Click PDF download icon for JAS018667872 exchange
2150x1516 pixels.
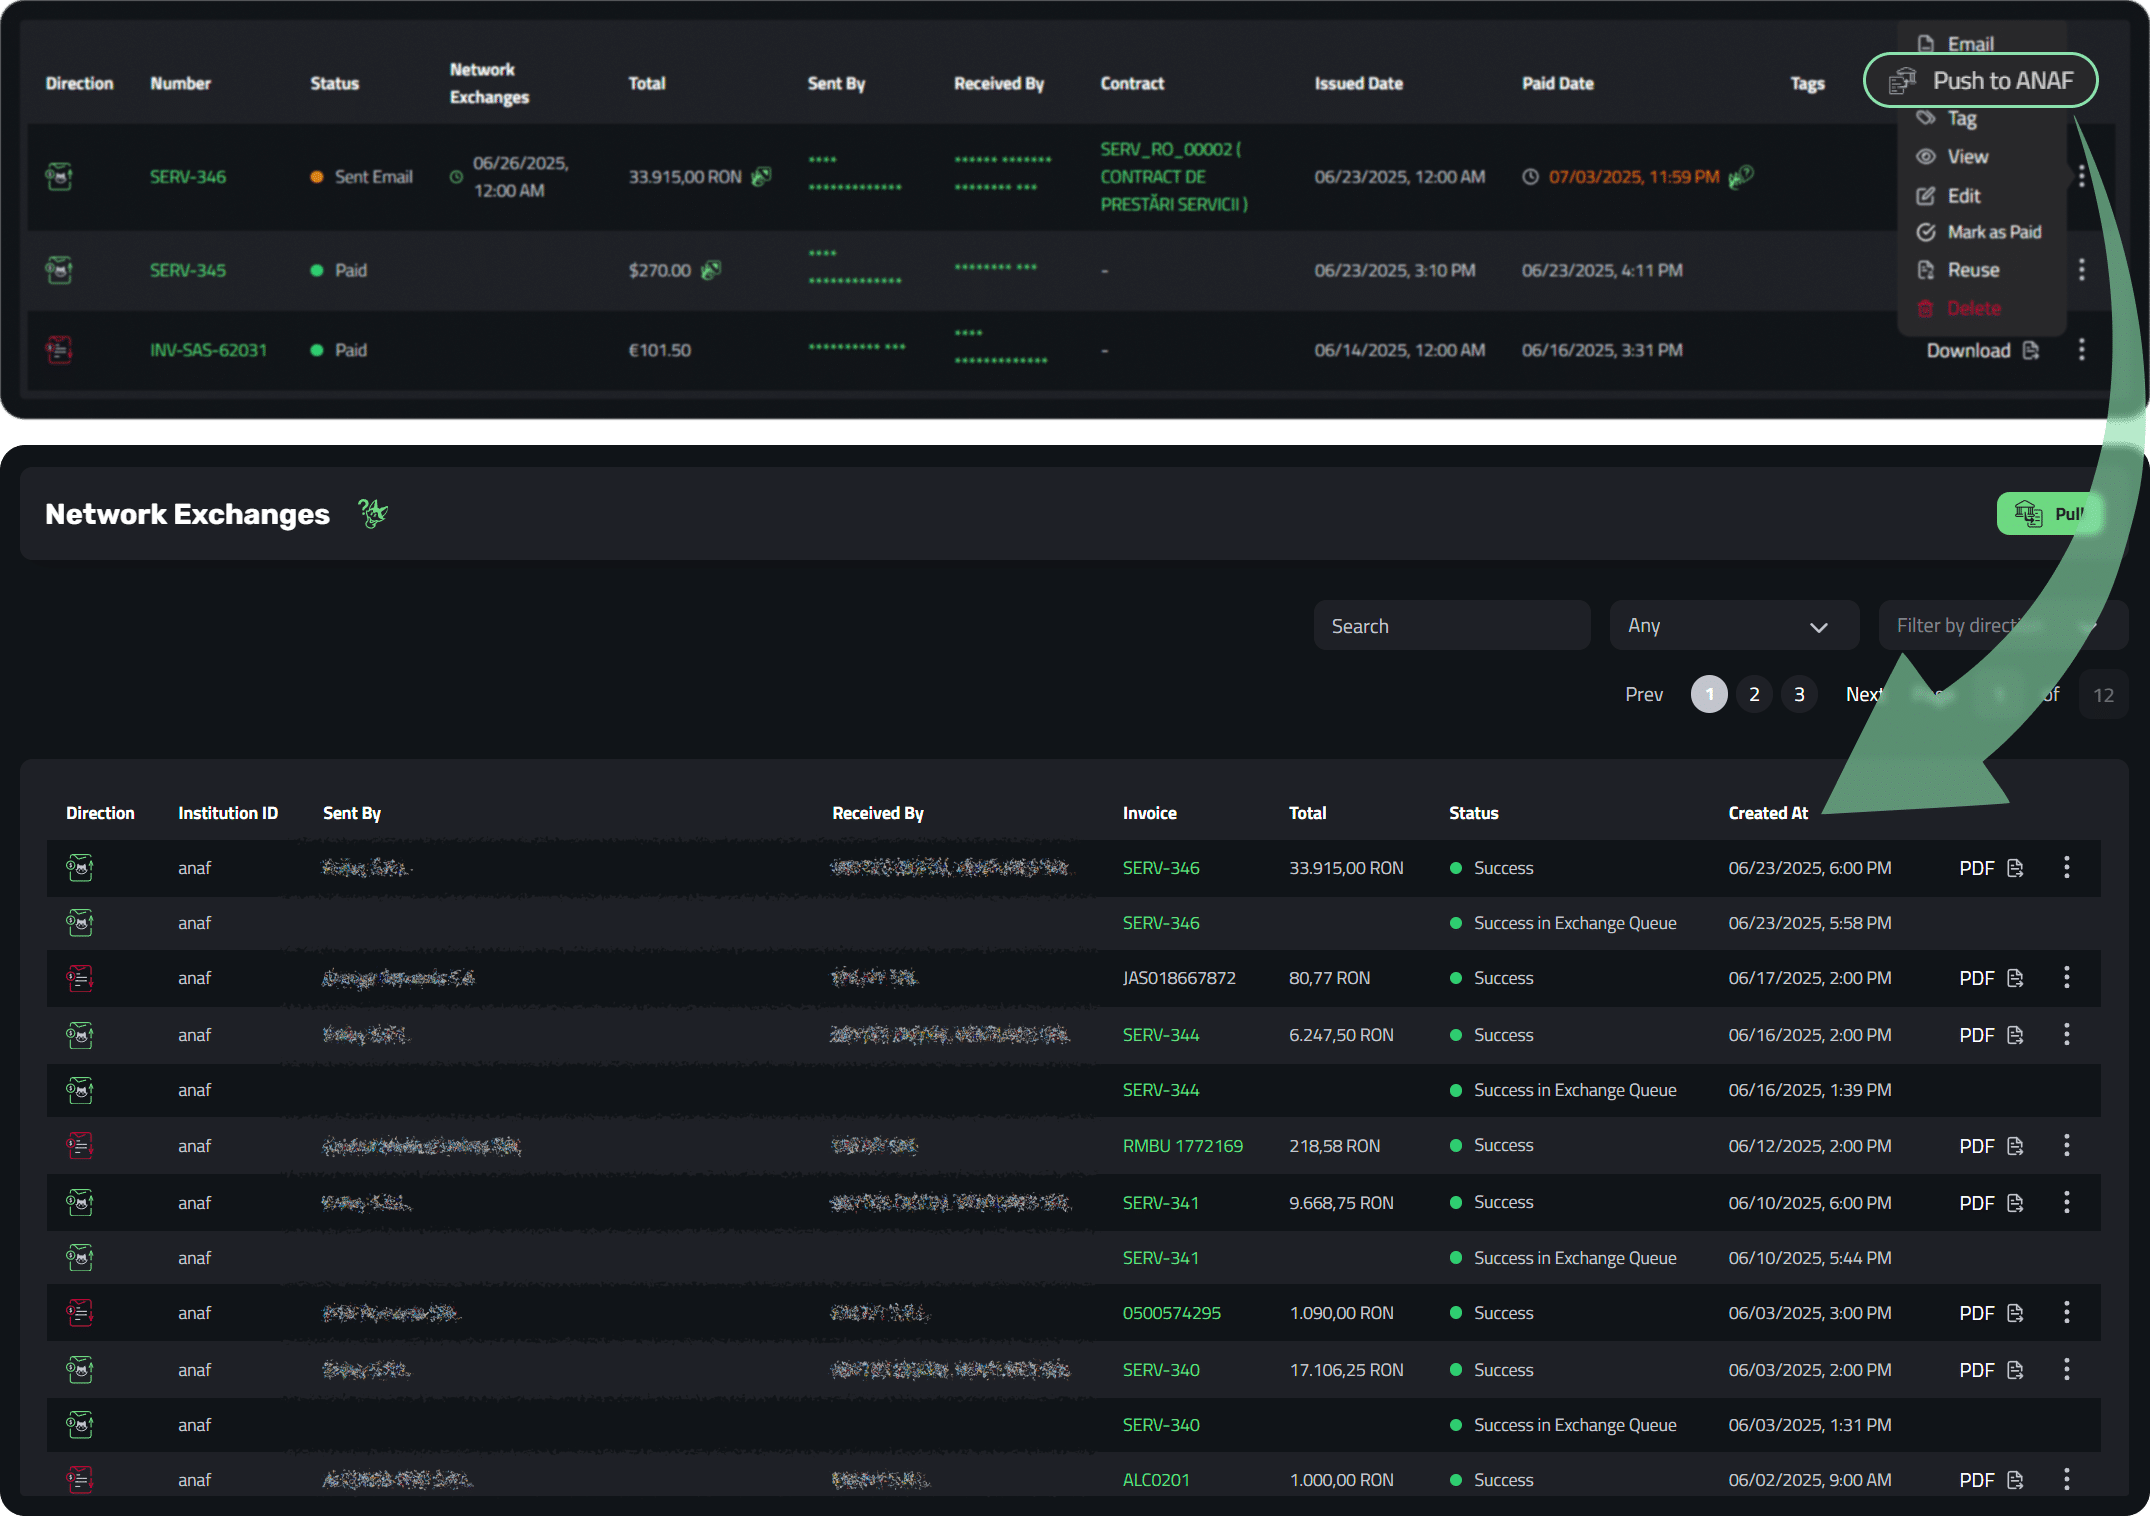(x=2015, y=978)
